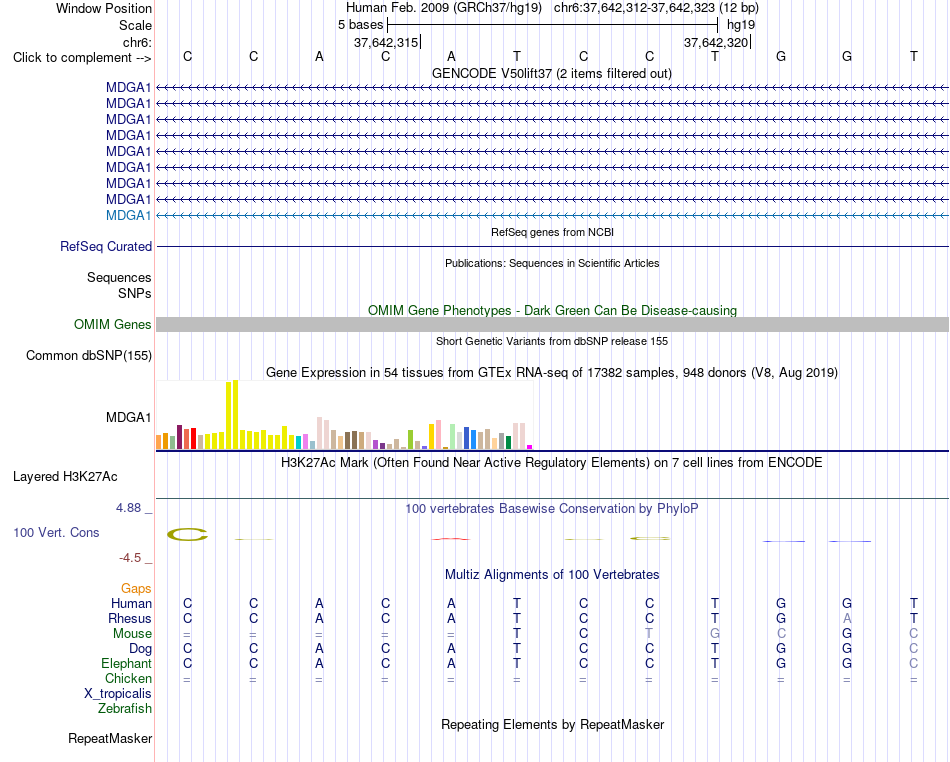Image resolution: width=950 pixels, height=762 pixels.
Task: Click the X_tropicalis alignment row label
Action: 118,694
